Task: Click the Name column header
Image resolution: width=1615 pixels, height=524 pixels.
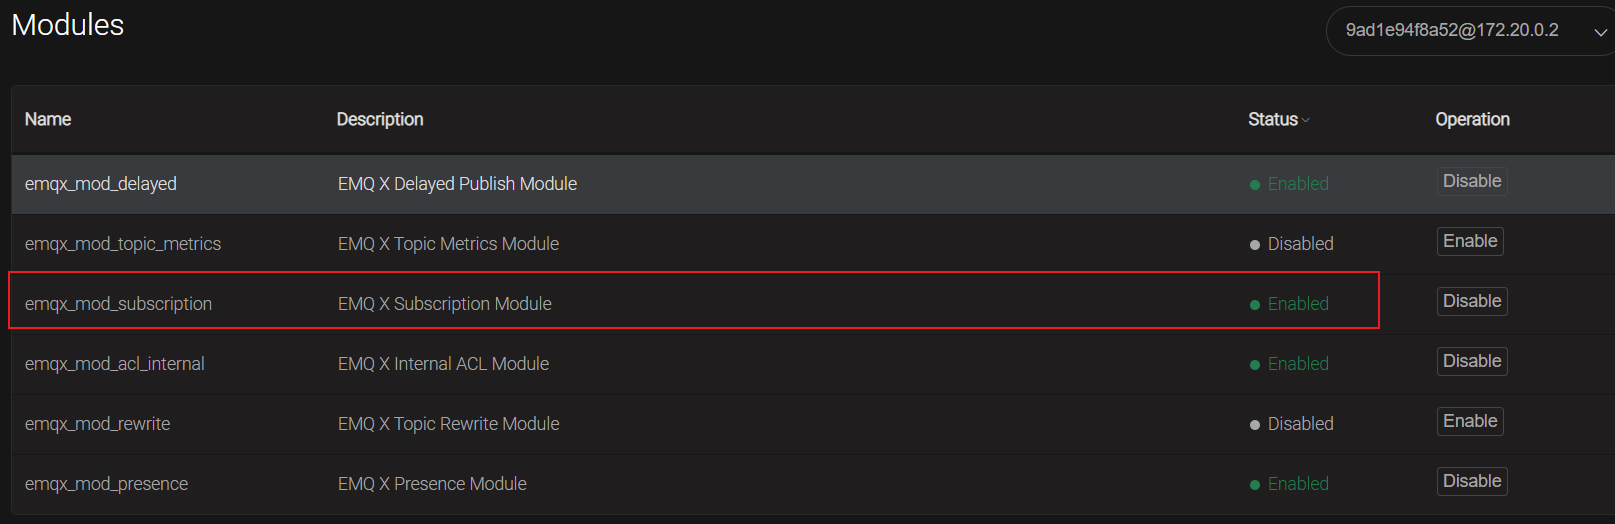Action: click(x=48, y=119)
